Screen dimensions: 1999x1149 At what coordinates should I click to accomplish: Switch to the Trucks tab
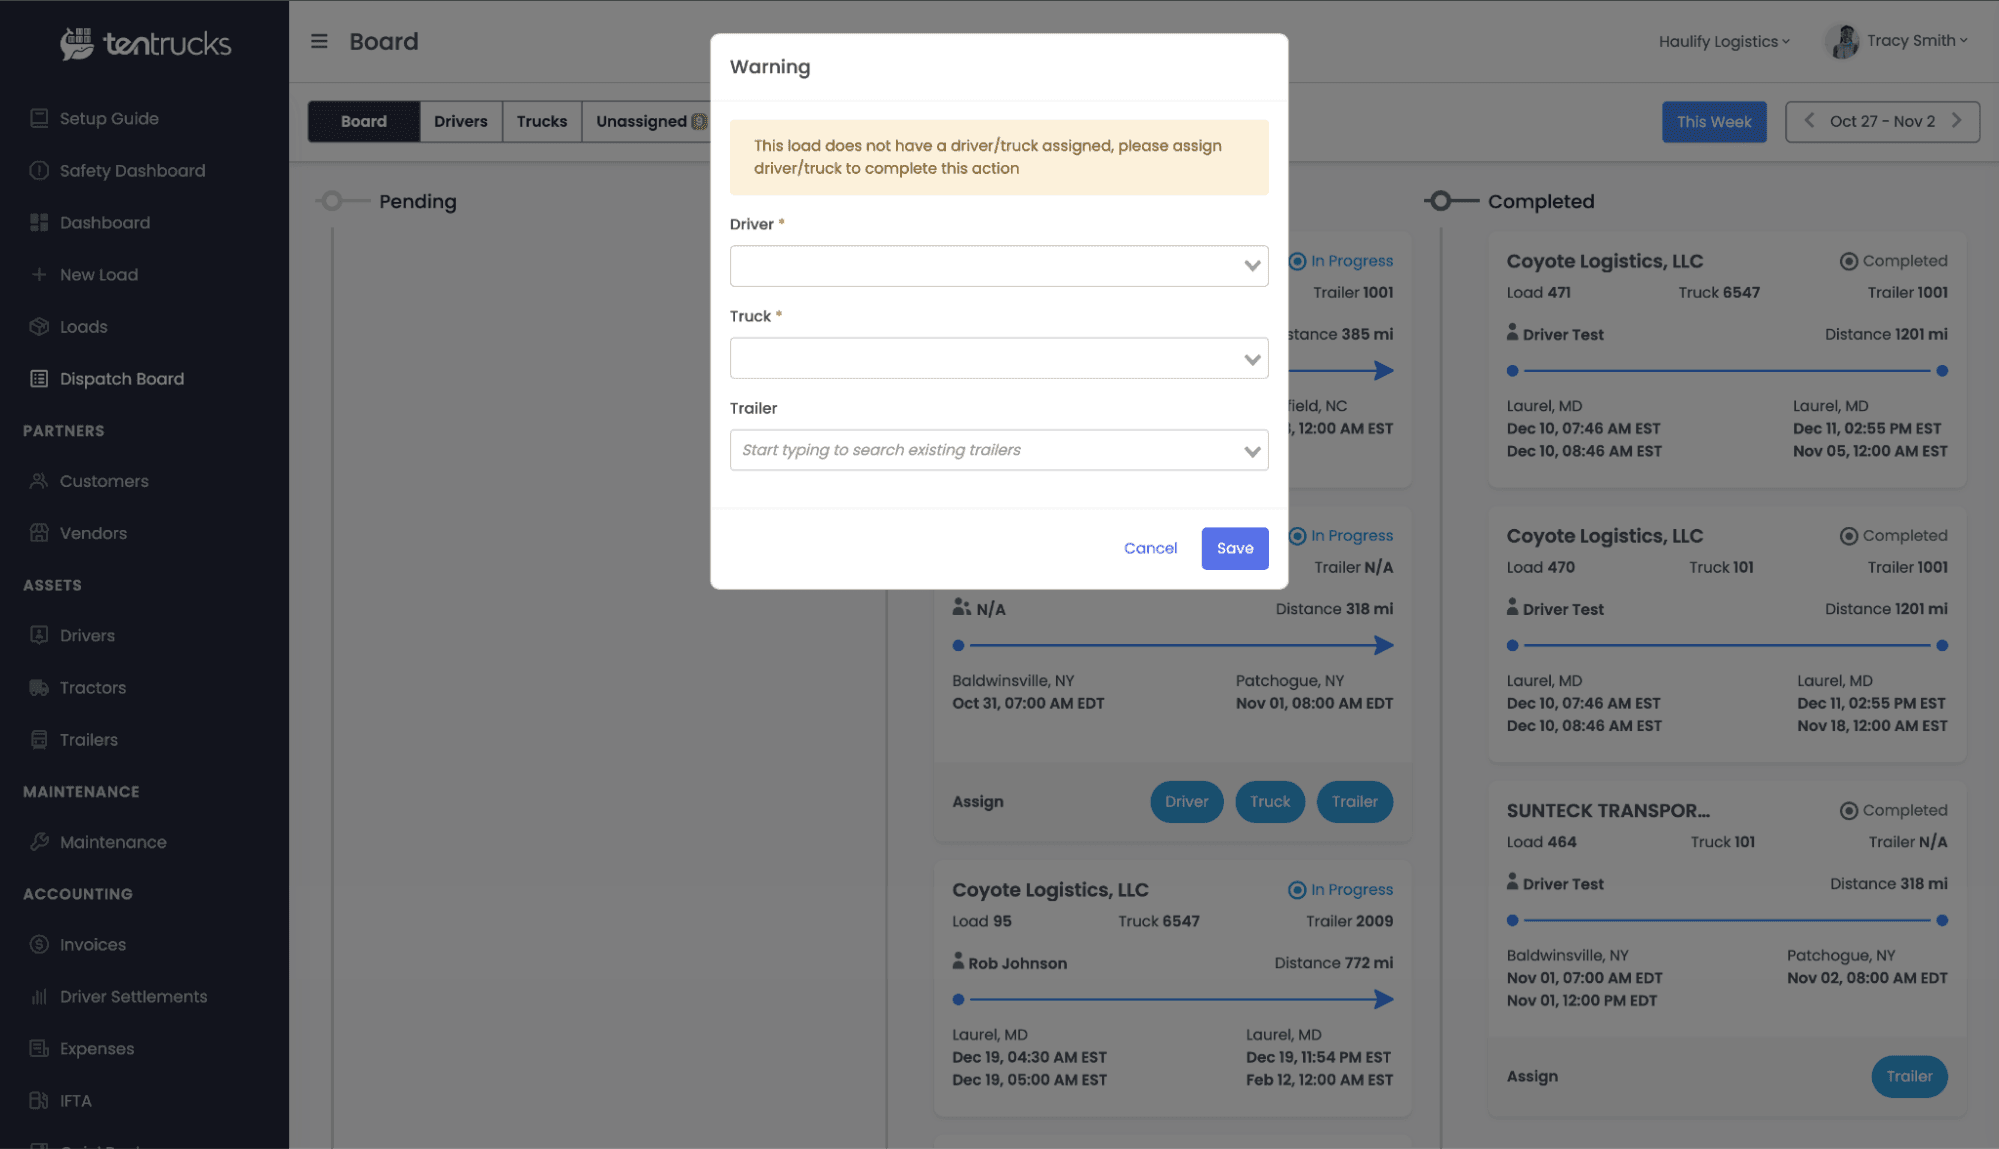(541, 121)
